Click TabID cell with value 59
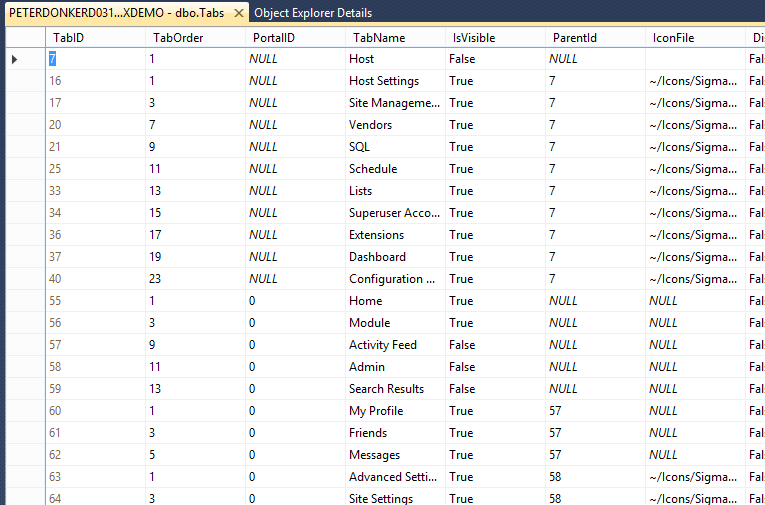This screenshot has width=765, height=505. click(x=96, y=389)
